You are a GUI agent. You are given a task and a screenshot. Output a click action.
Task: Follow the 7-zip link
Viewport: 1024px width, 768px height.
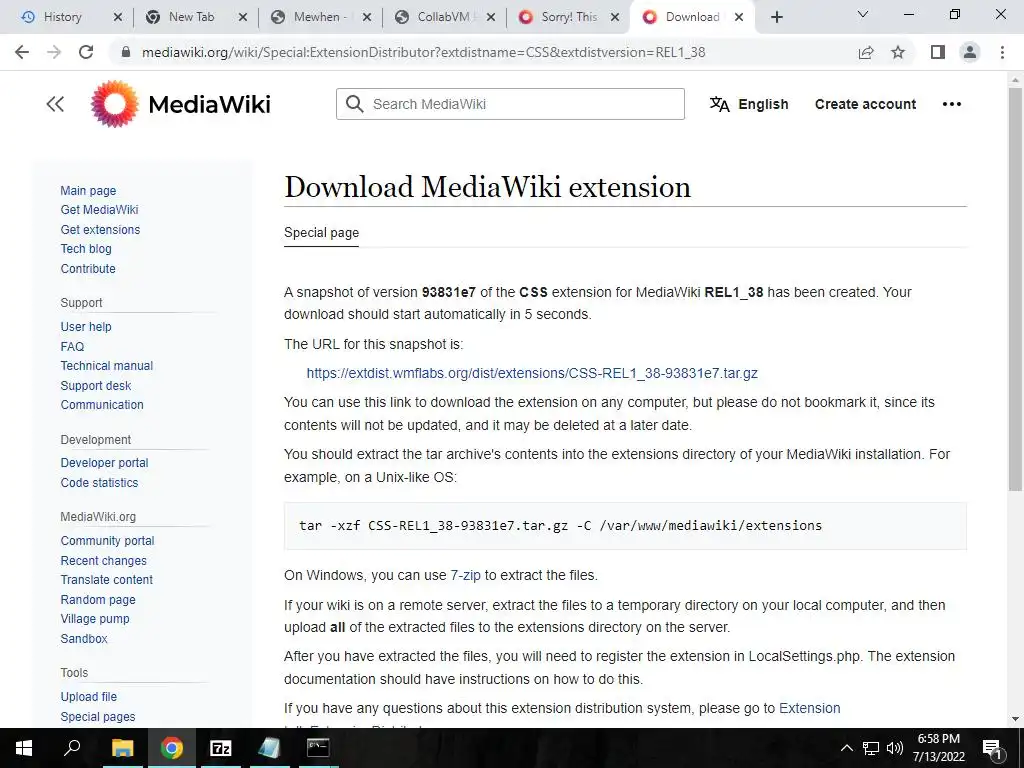click(465, 575)
